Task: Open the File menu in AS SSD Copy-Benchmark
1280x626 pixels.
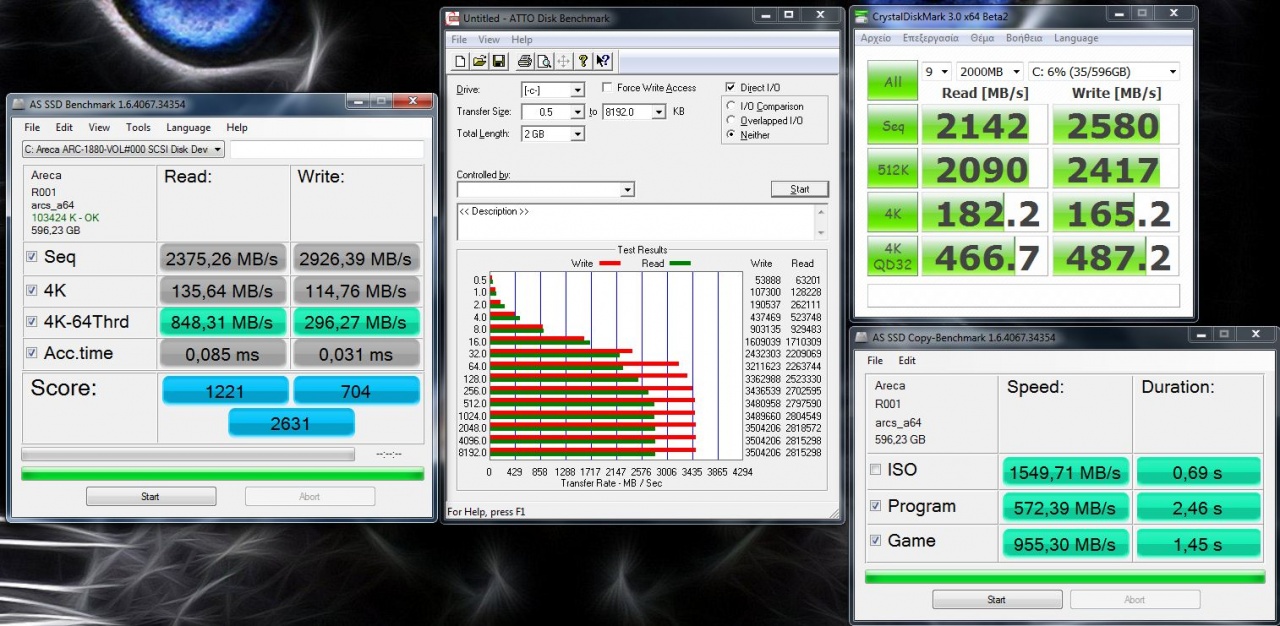Action: [875, 360]
